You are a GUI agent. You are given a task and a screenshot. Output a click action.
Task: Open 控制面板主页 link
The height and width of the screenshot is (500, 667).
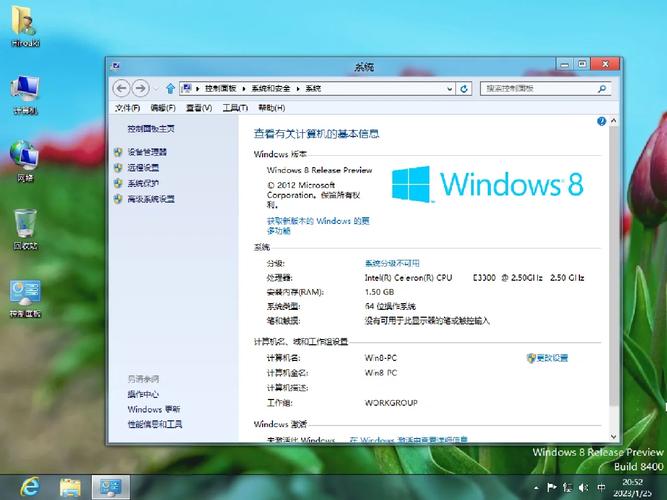coord(151,129)
